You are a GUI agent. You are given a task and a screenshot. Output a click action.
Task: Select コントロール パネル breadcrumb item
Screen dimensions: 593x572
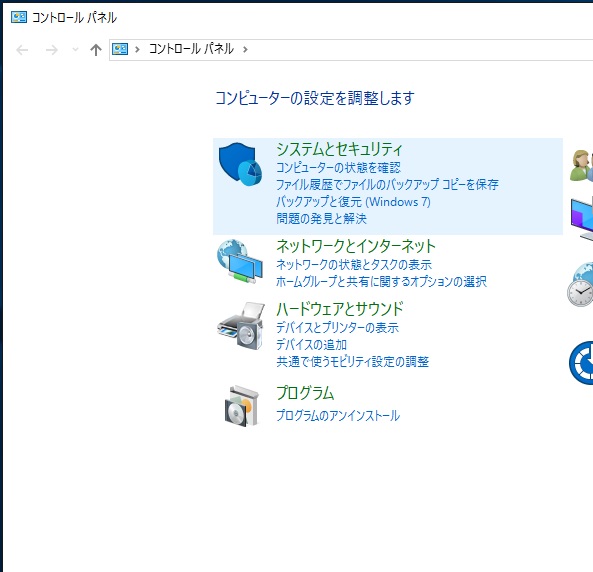pyautogui.click(x=191, y=49)
